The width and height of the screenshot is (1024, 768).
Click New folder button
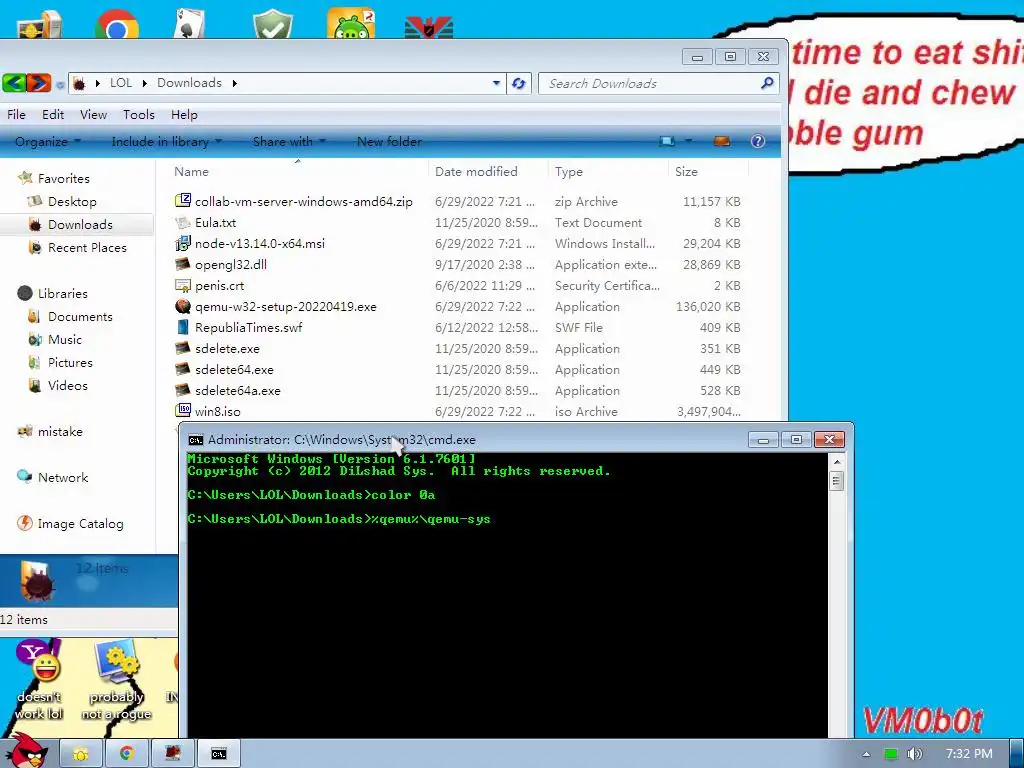click(389, 141)
